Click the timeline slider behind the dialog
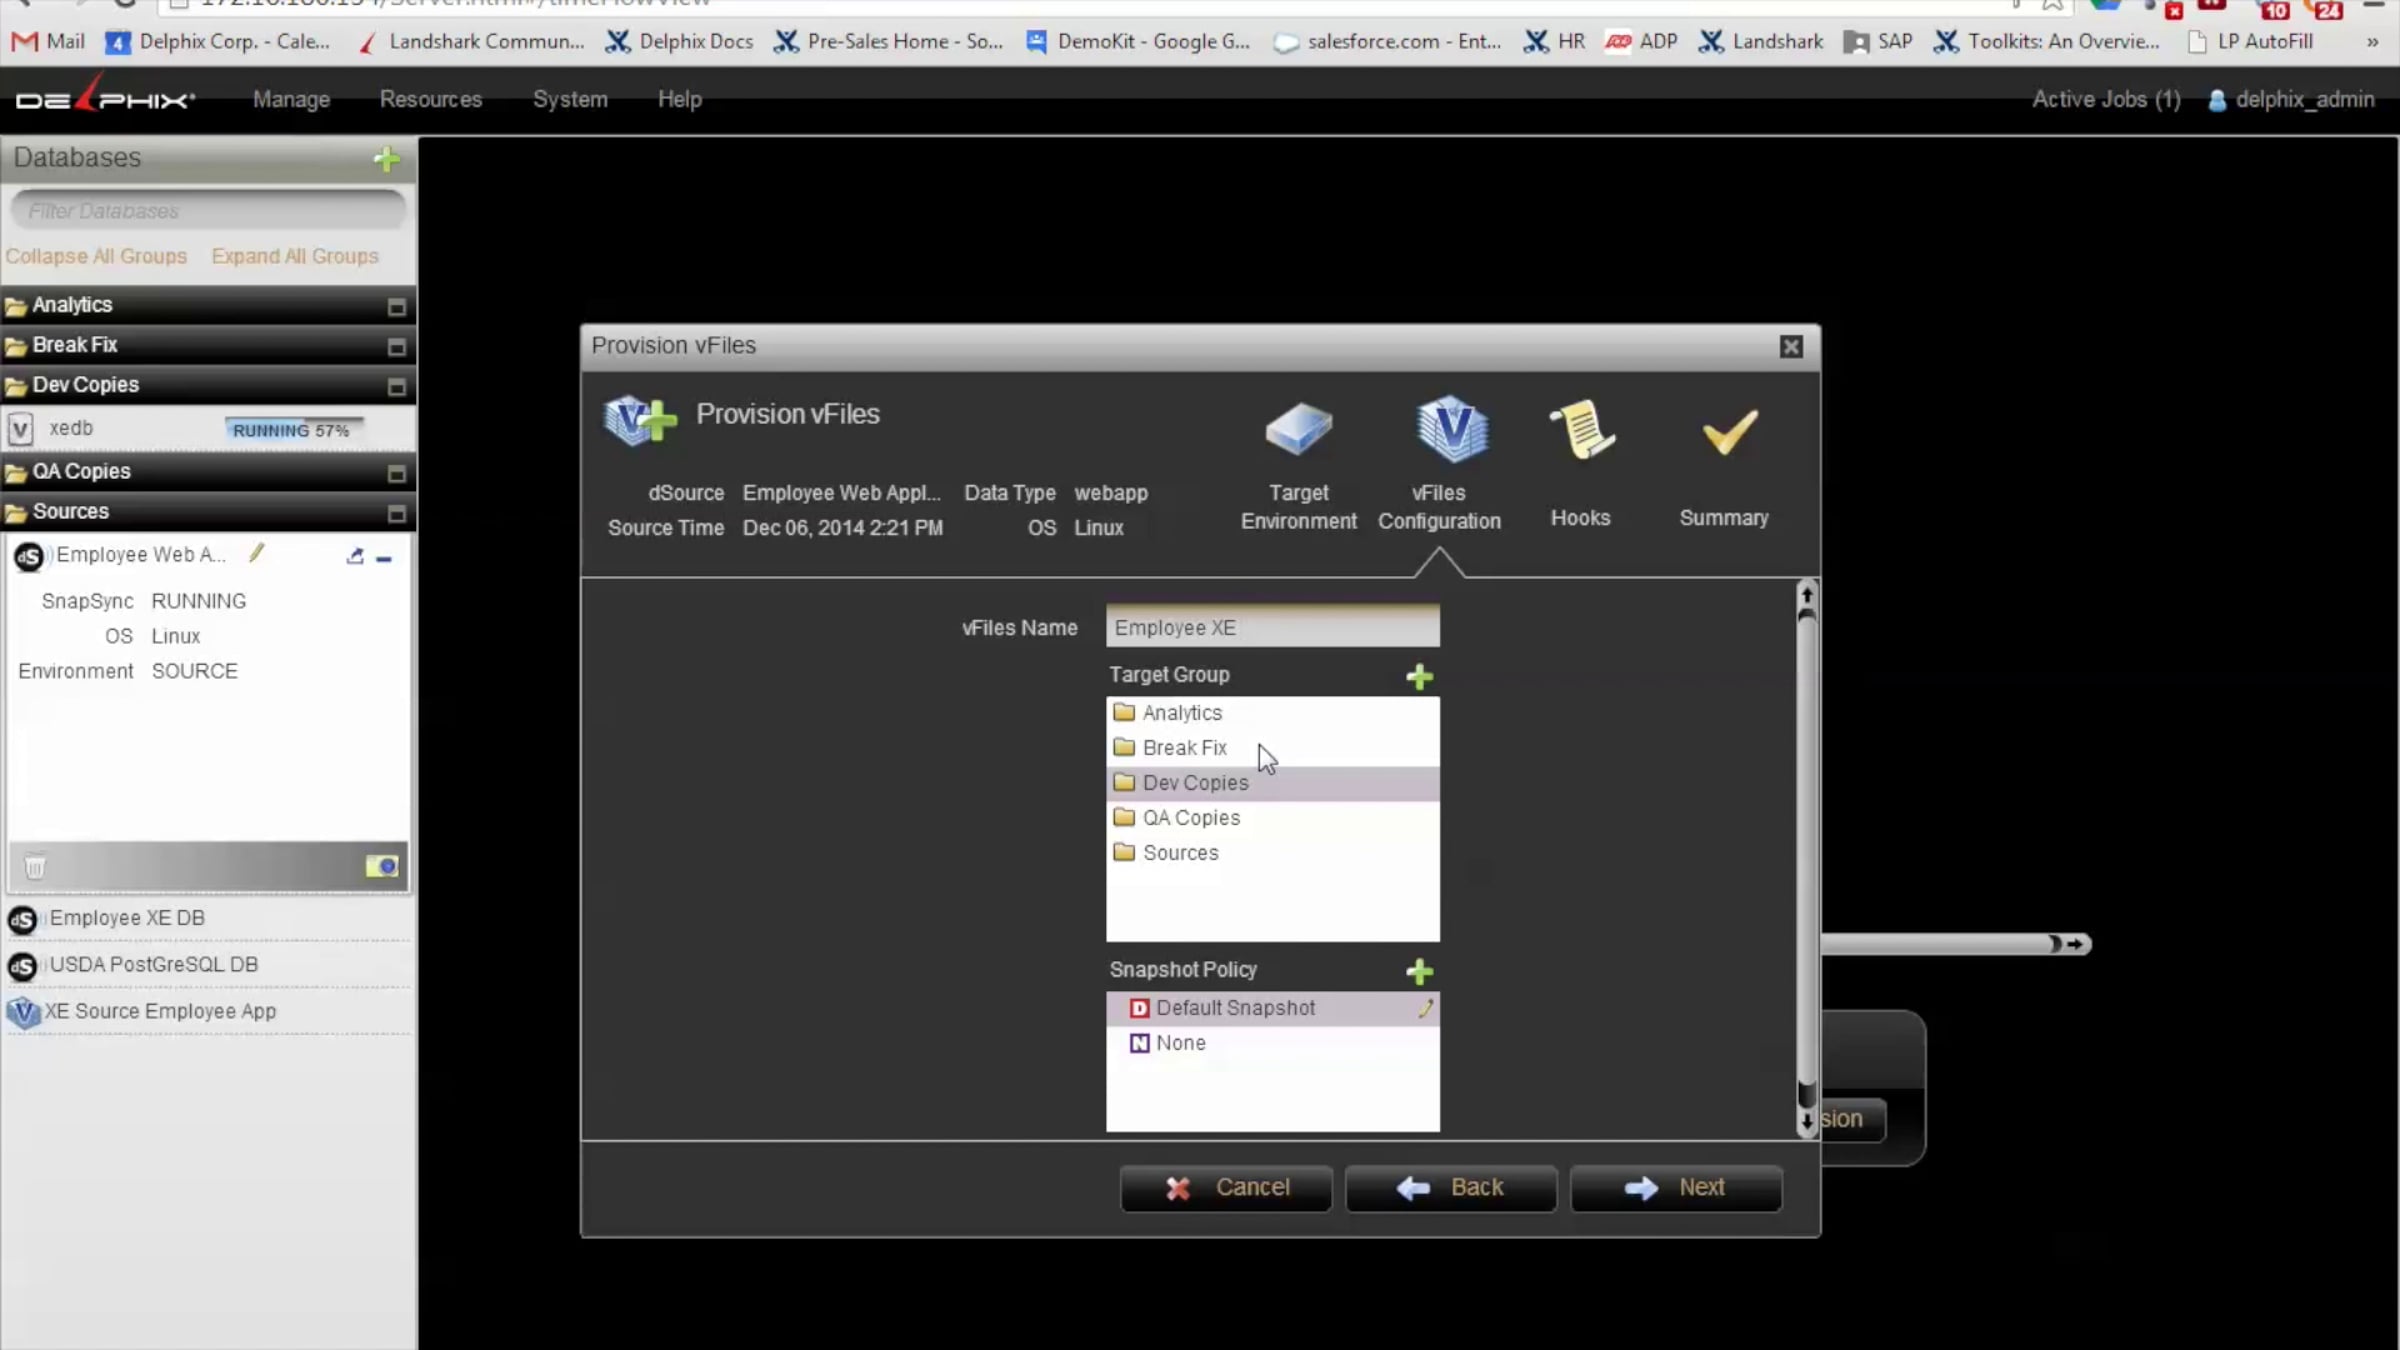The height and width of the screenshot is (1350, 2400). [1955, 944]
